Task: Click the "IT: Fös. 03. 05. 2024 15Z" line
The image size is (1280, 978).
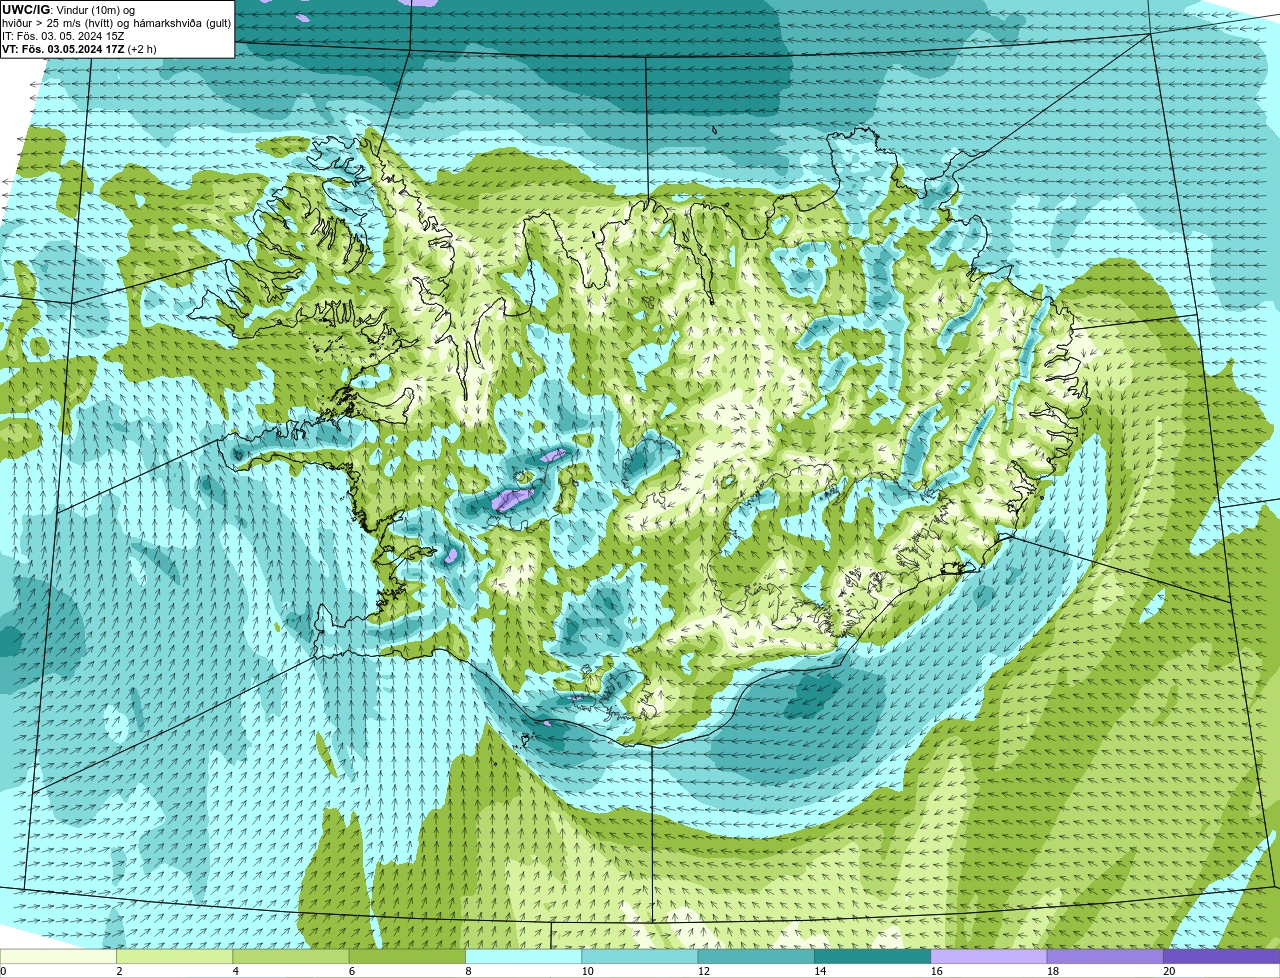Action: click(x=63, y=36)
